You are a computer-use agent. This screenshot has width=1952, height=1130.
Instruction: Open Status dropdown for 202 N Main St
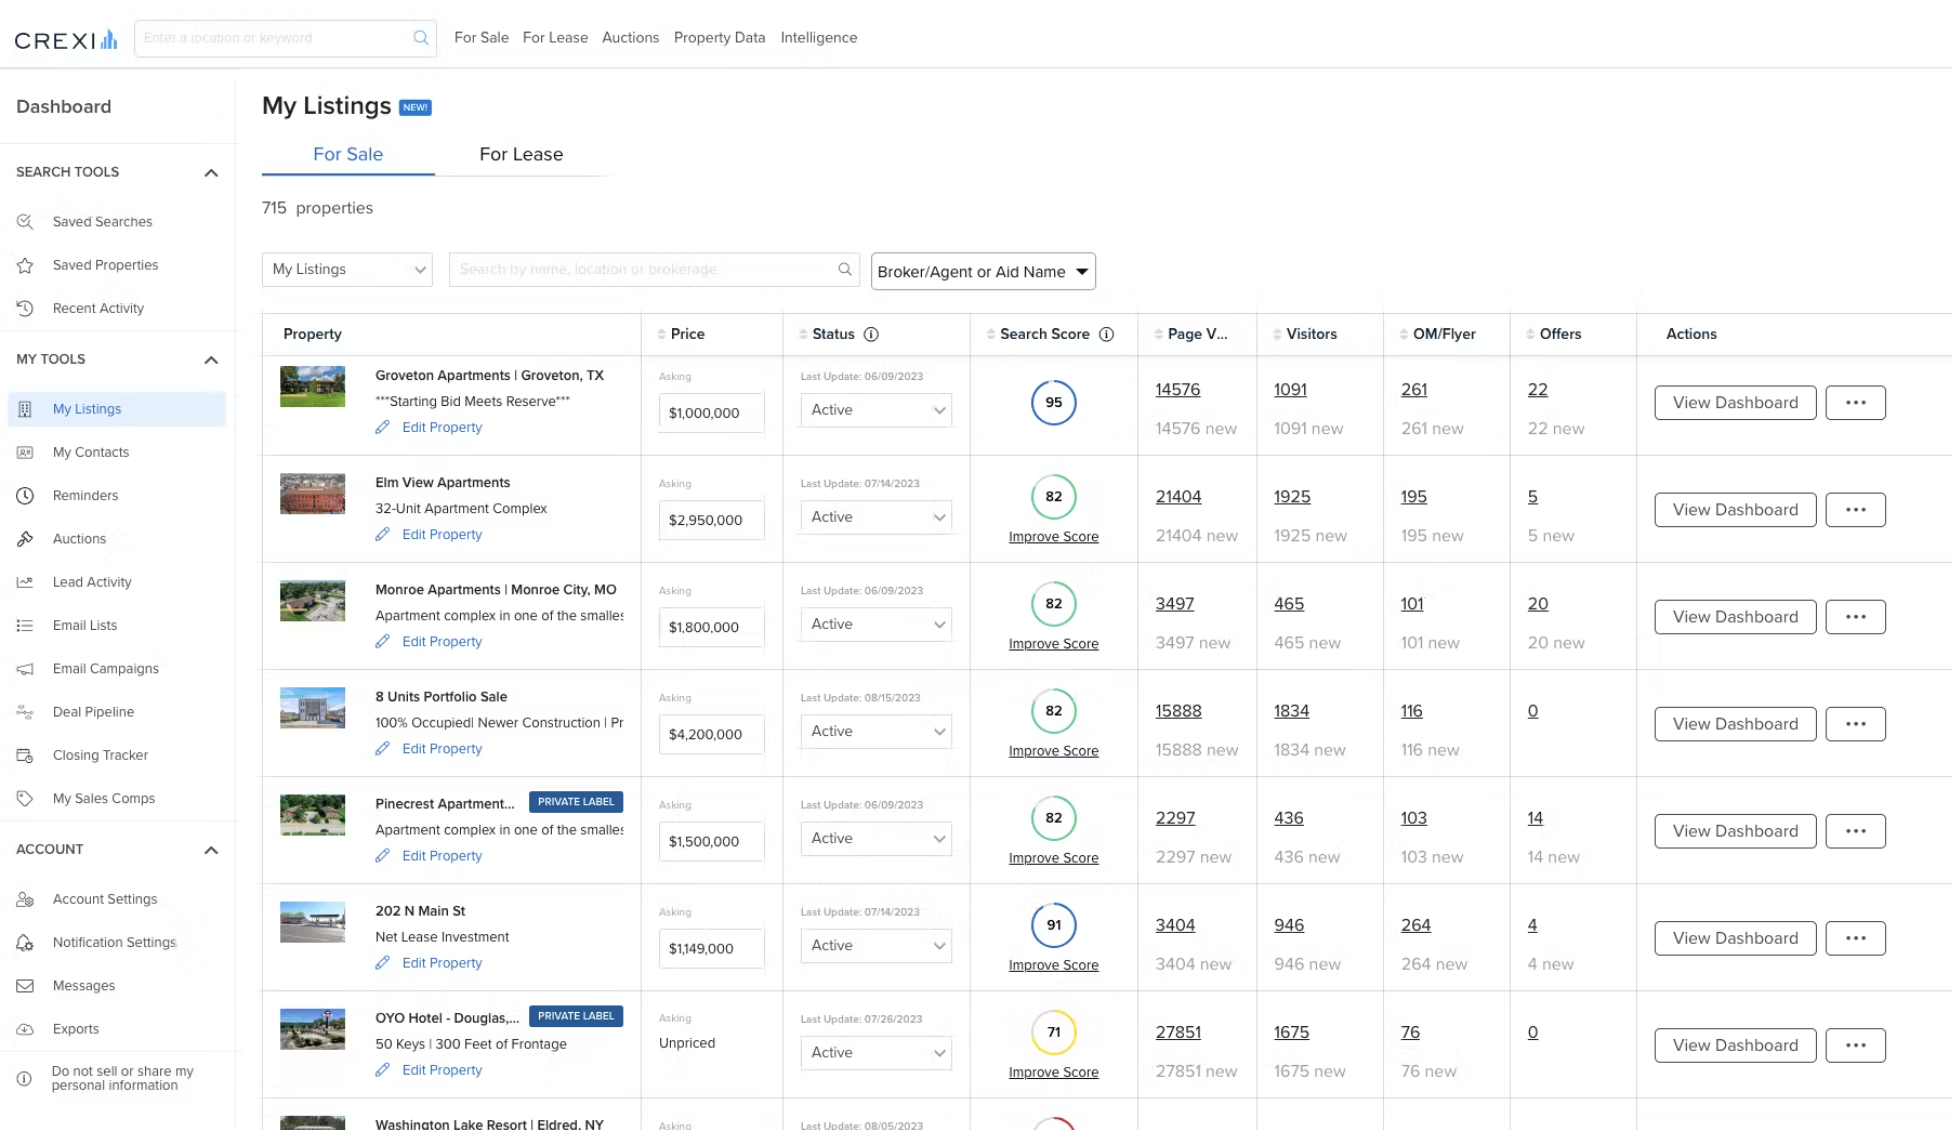[876, 945]
